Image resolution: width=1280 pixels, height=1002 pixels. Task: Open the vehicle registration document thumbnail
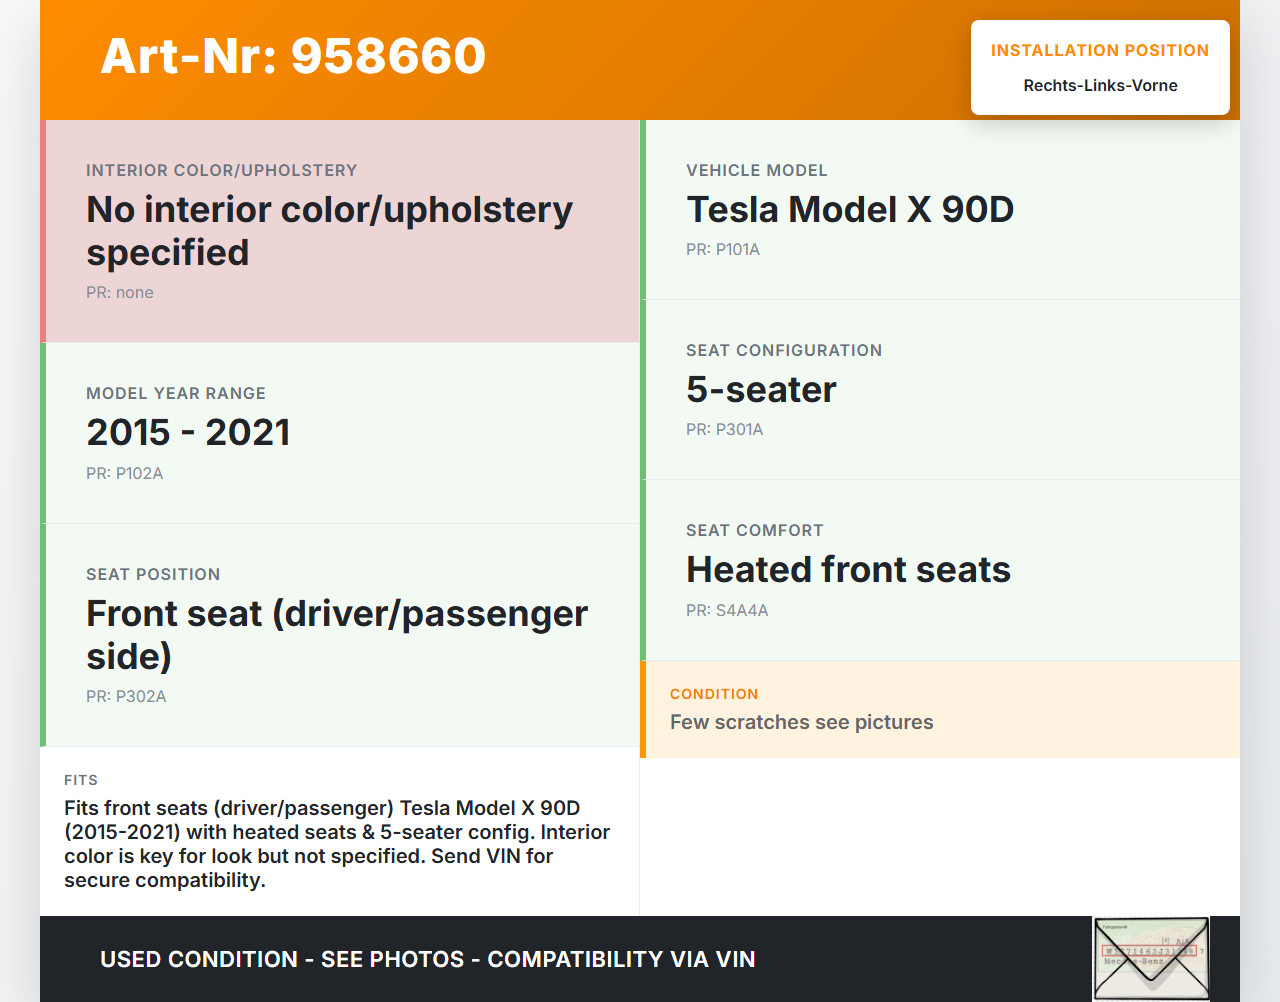point(1151,959)
